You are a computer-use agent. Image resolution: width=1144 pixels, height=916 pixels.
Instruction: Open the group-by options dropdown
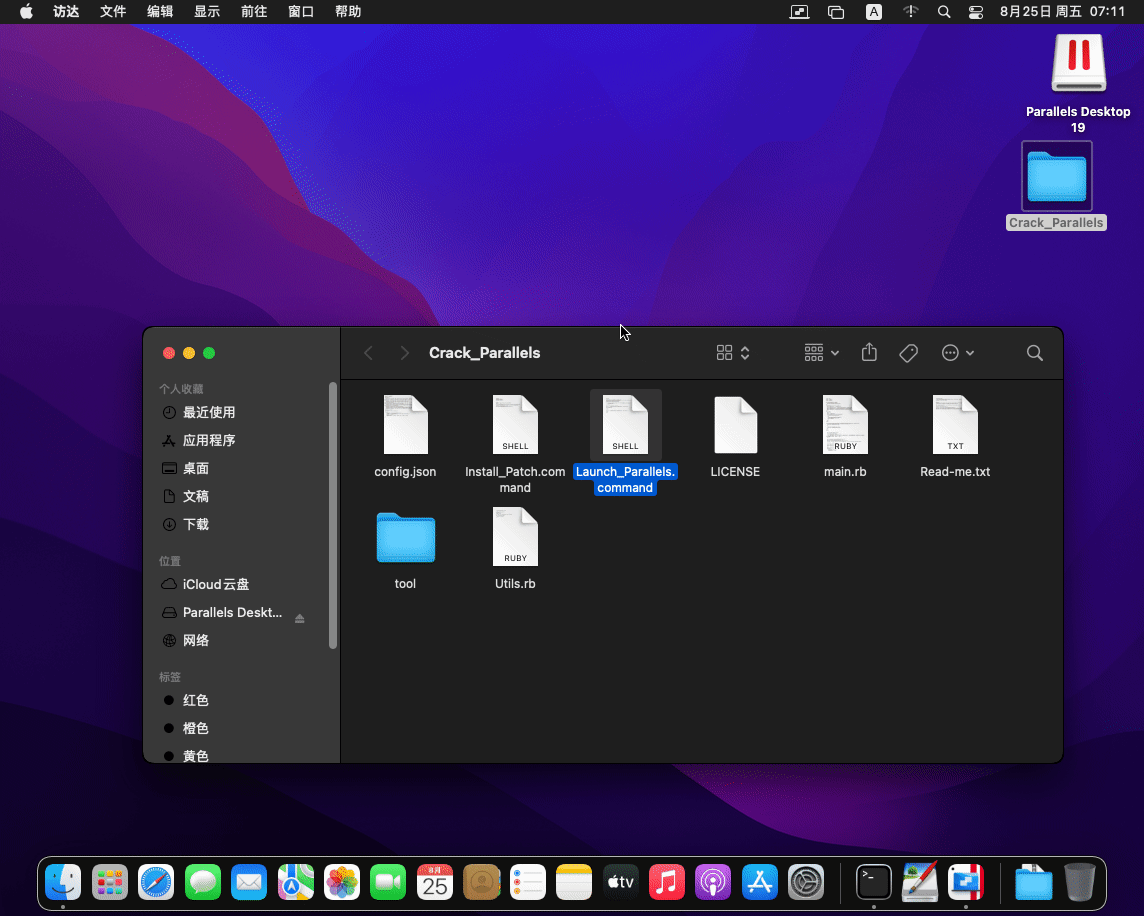coord(822,353)
